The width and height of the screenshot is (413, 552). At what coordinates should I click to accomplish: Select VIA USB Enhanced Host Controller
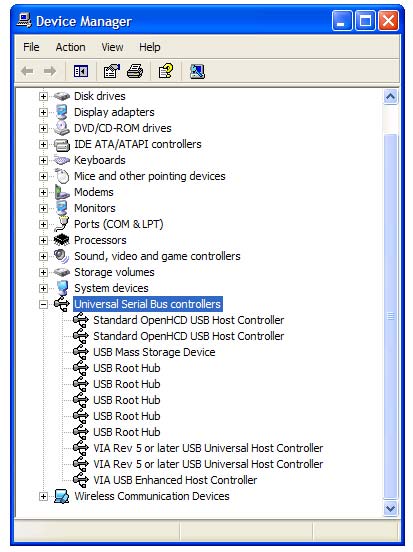coord(175,480)
